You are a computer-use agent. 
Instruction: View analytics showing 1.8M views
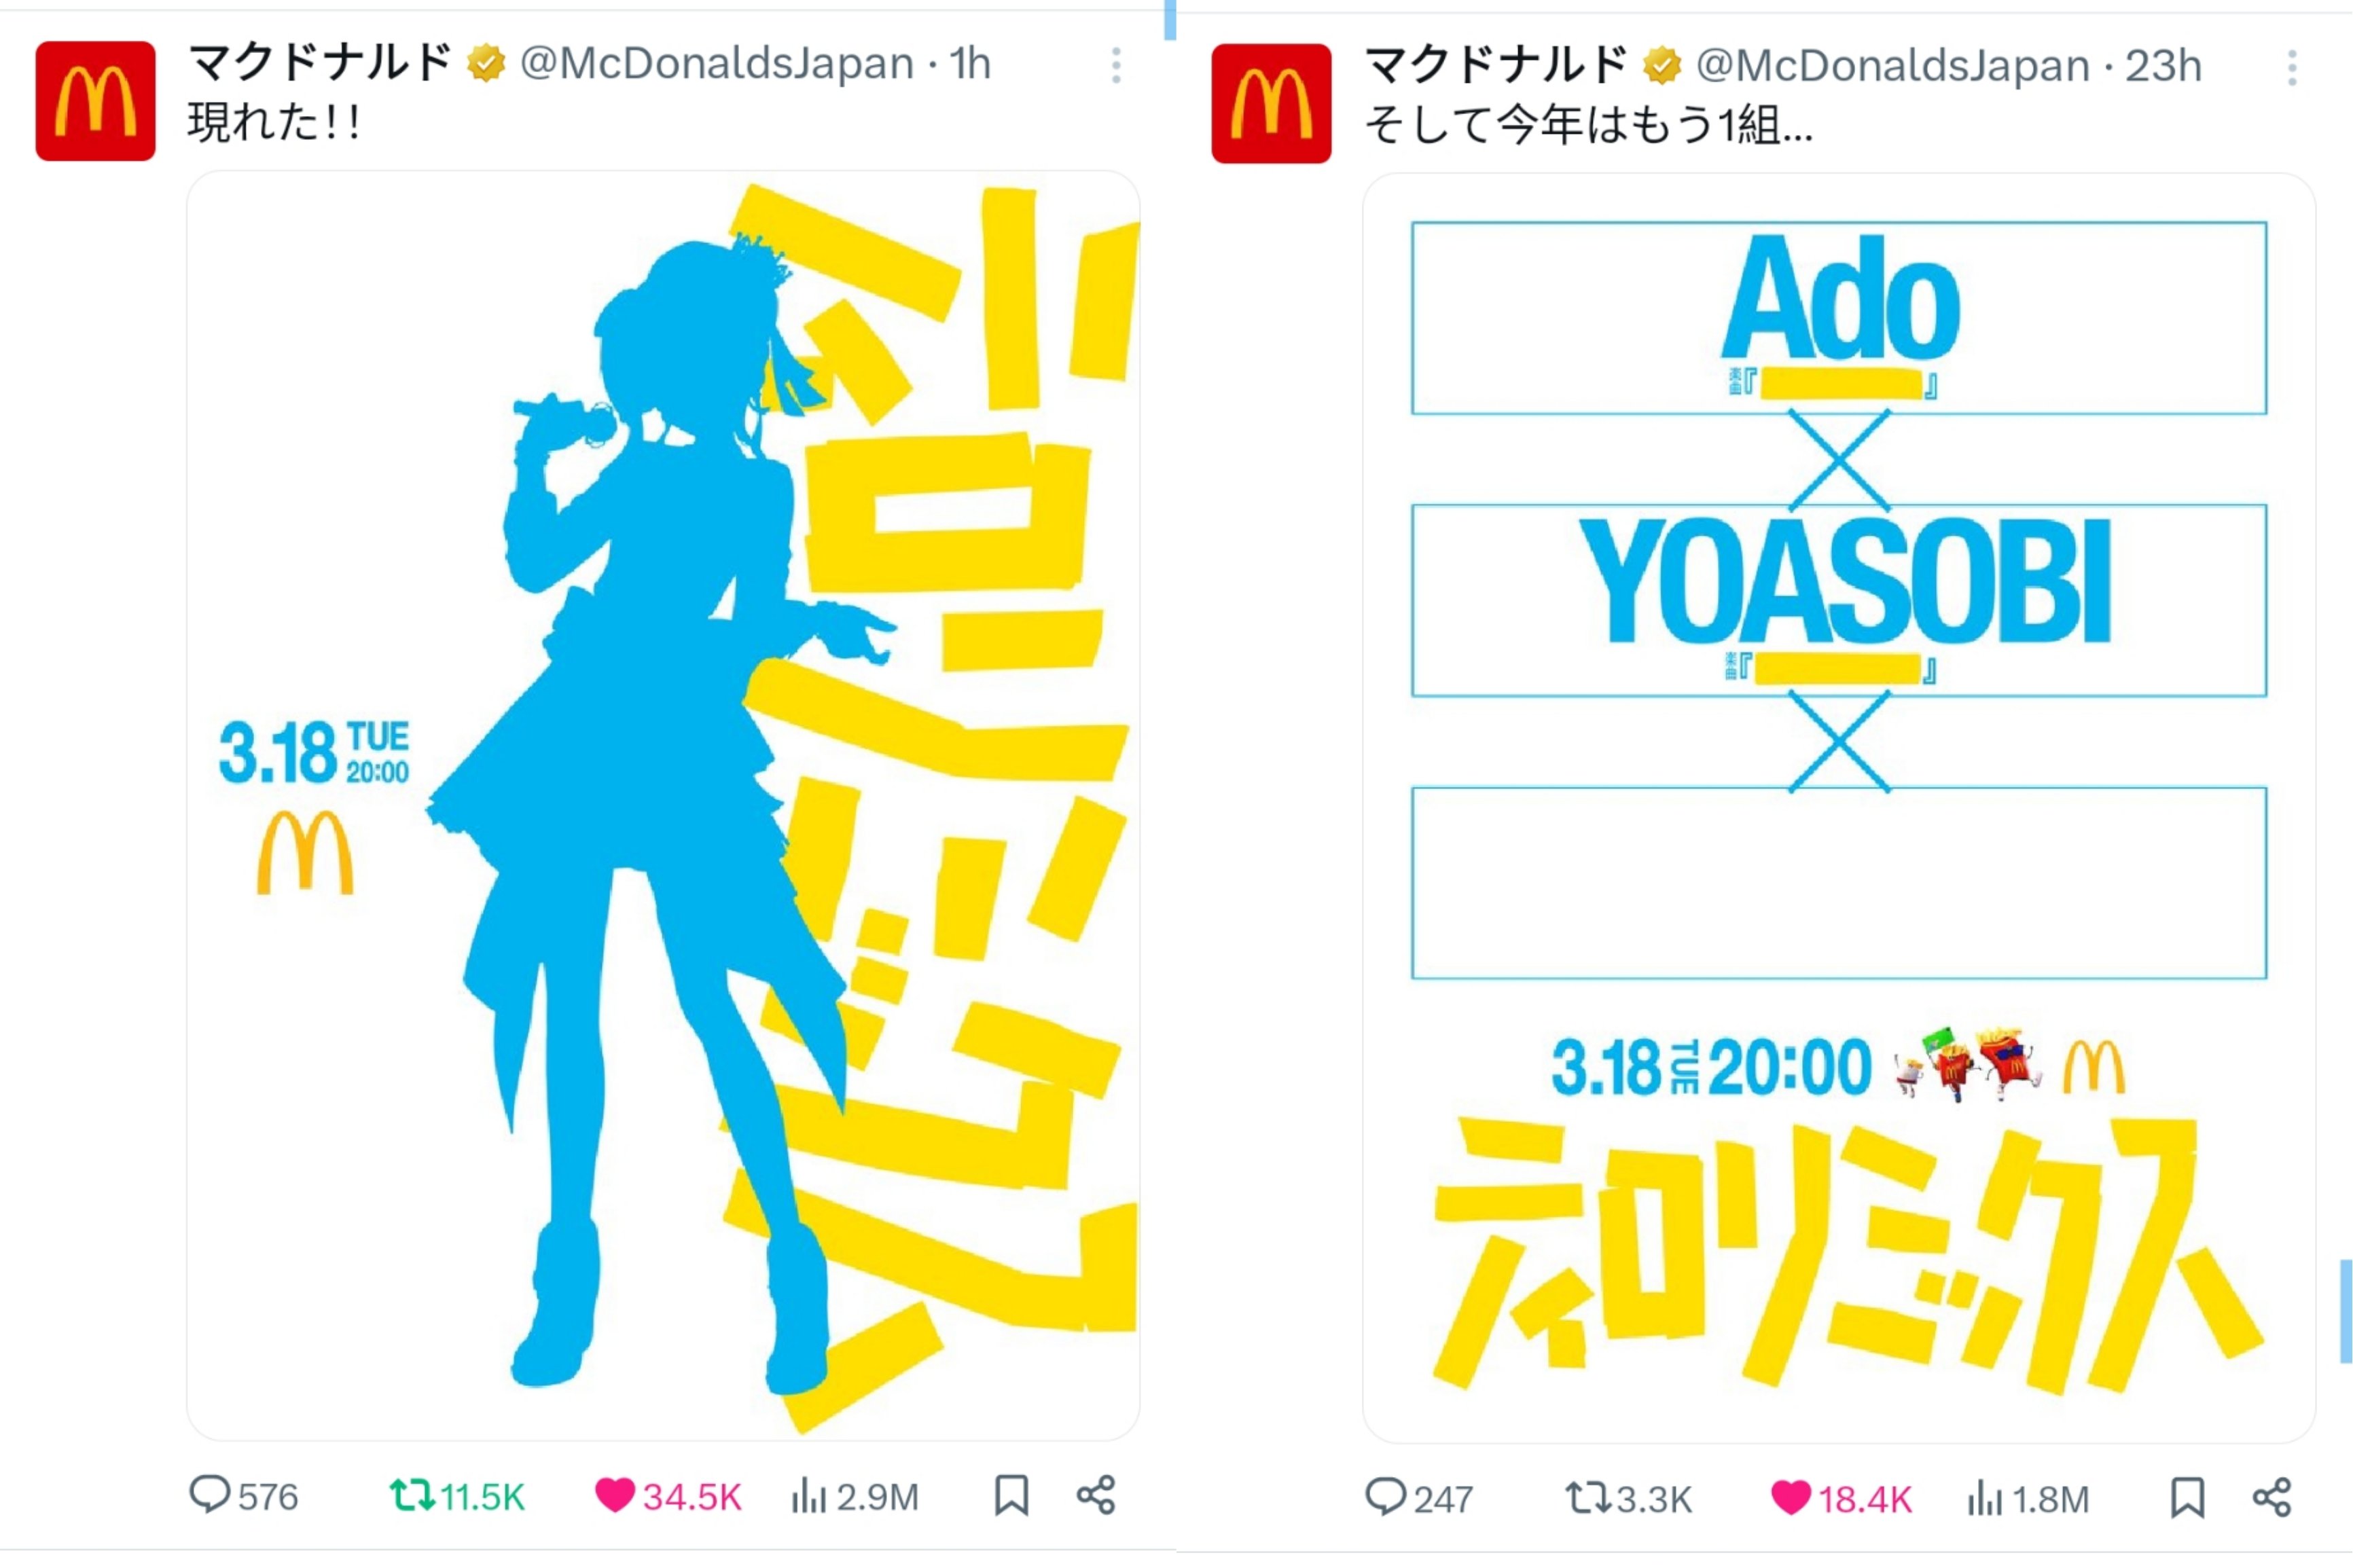pyautogui.click(x=2028, y=1498)
